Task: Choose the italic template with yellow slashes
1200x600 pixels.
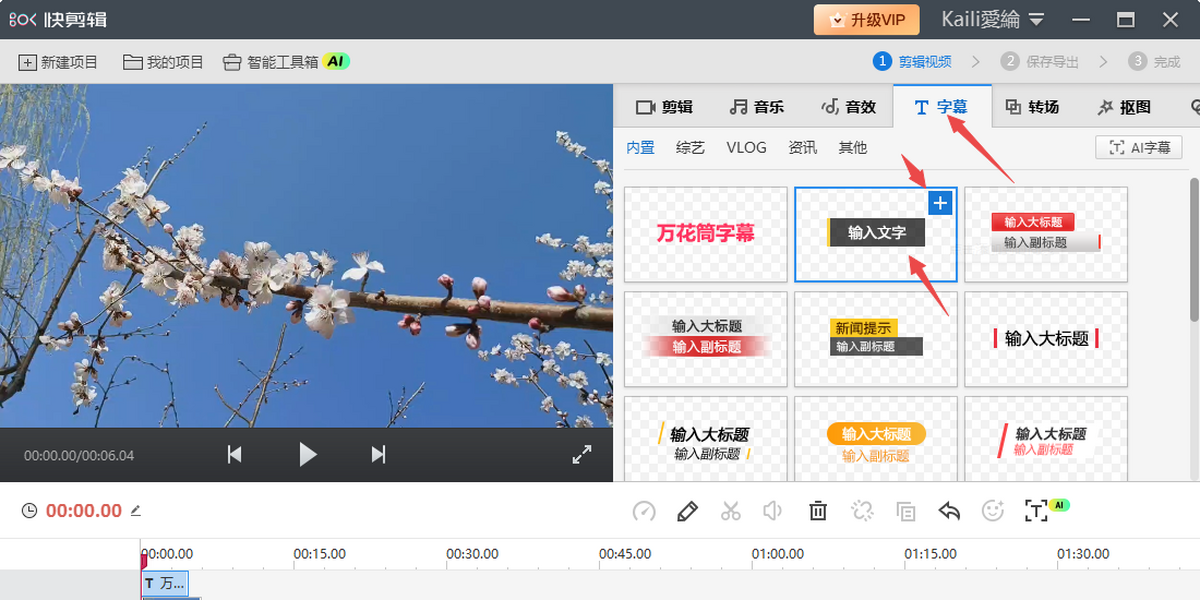Action: coord(706,440)
